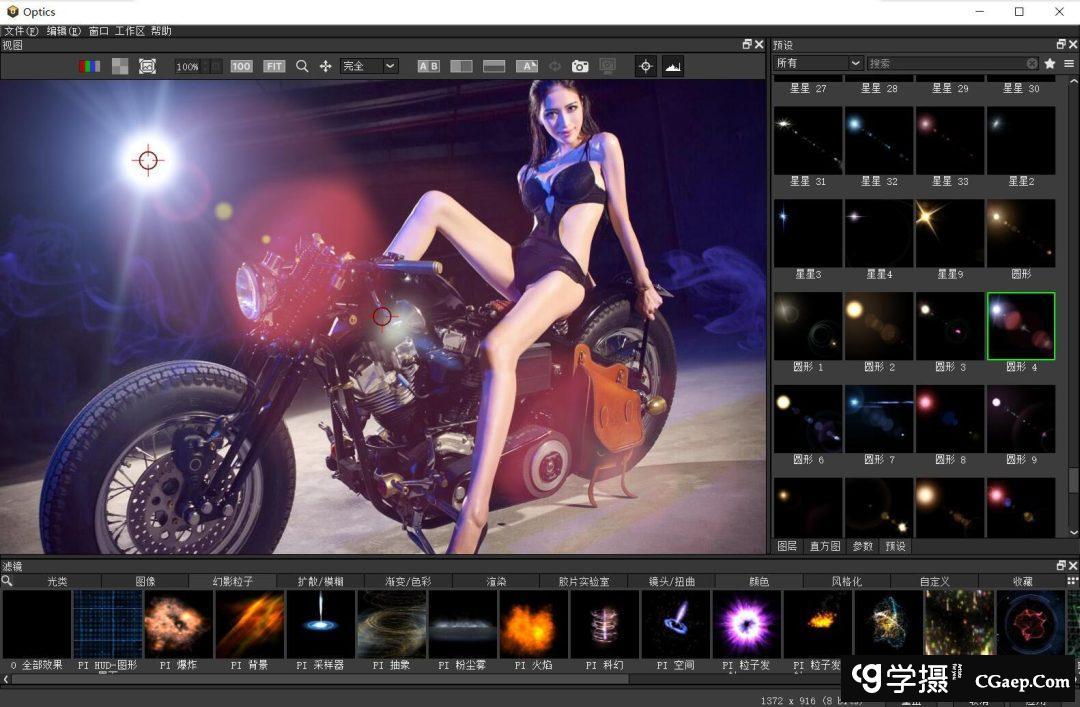Open the 所有 presets category dropdown
1080x707 pixels.
pos(818,63)
